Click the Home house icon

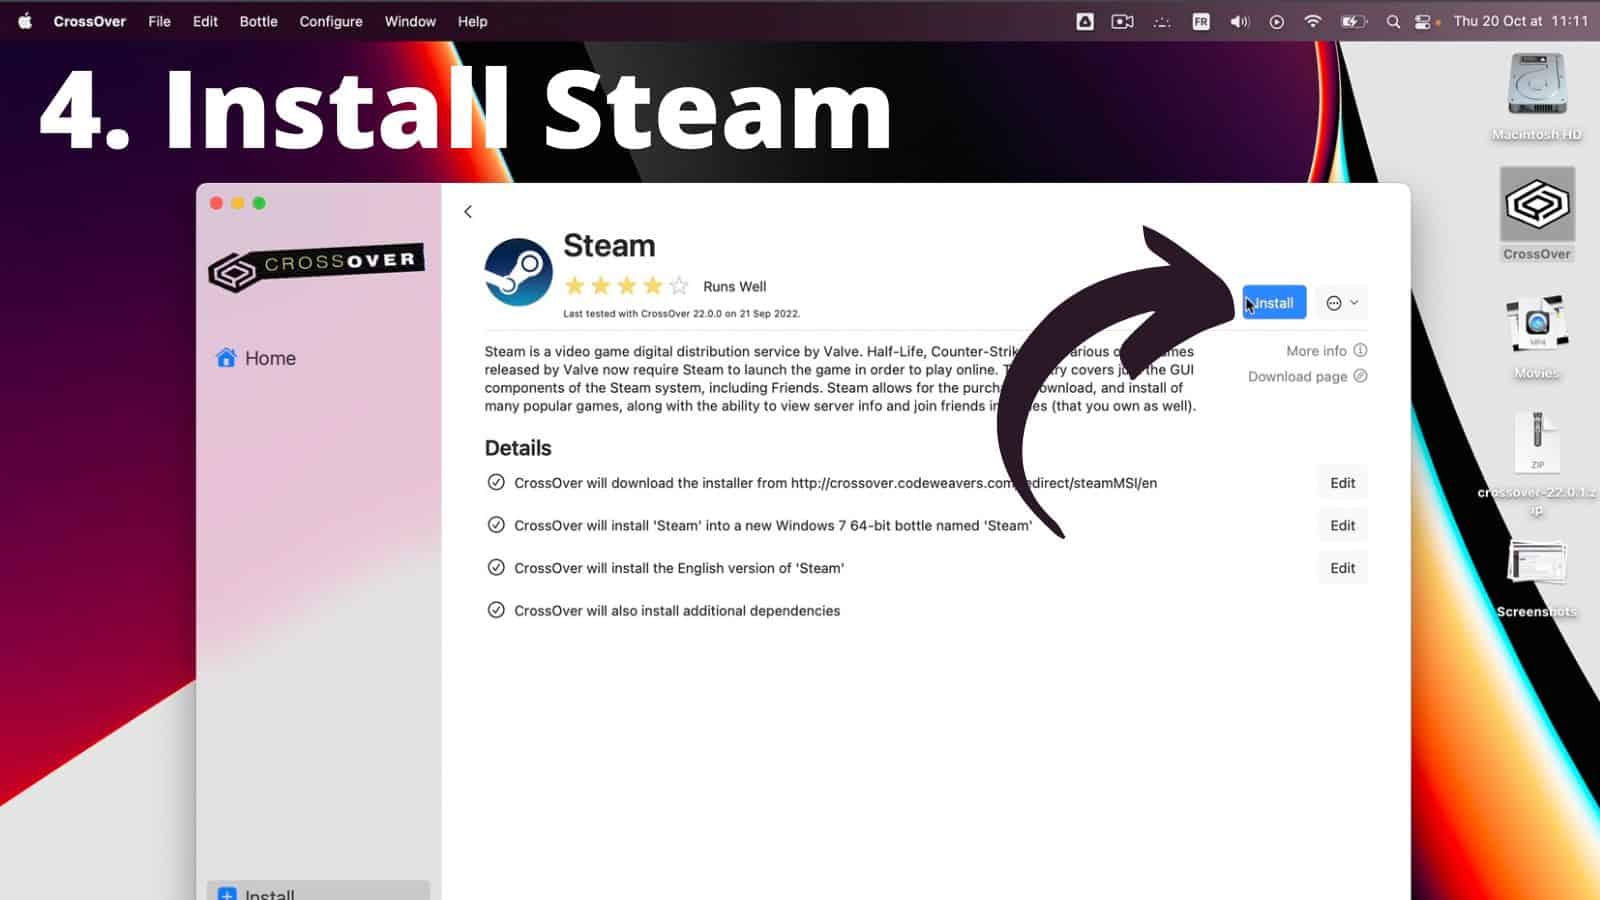click(226, 358)
